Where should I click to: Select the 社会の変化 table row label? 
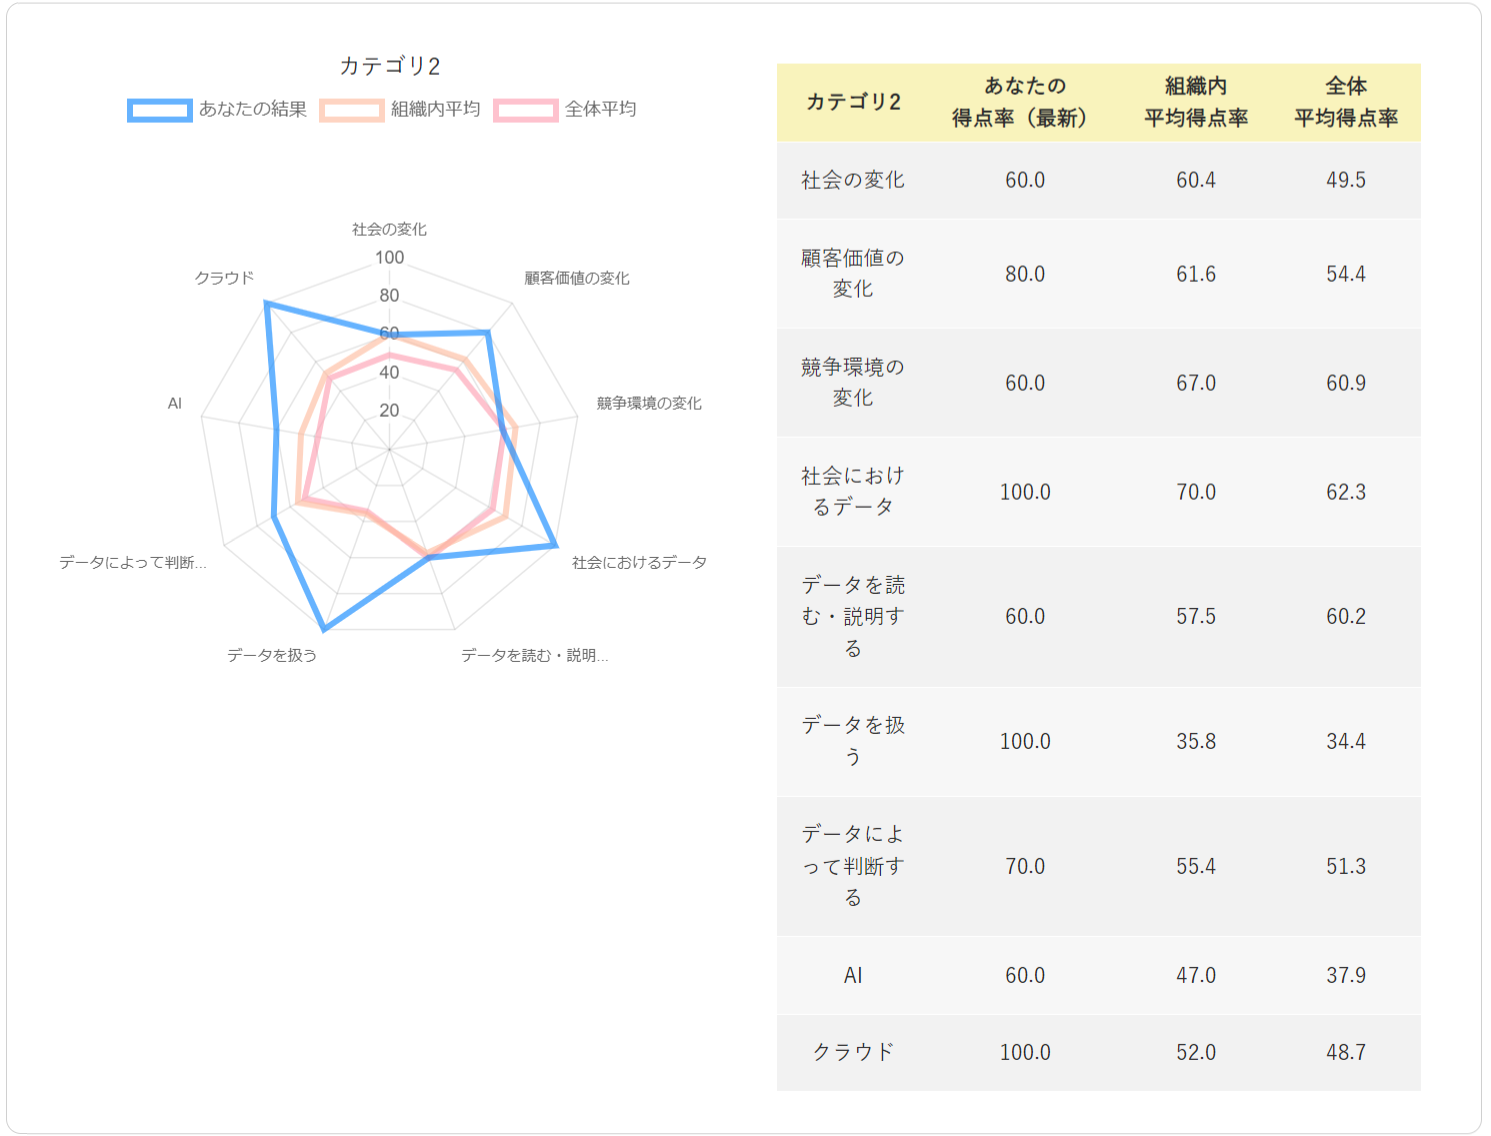[853, 180]
